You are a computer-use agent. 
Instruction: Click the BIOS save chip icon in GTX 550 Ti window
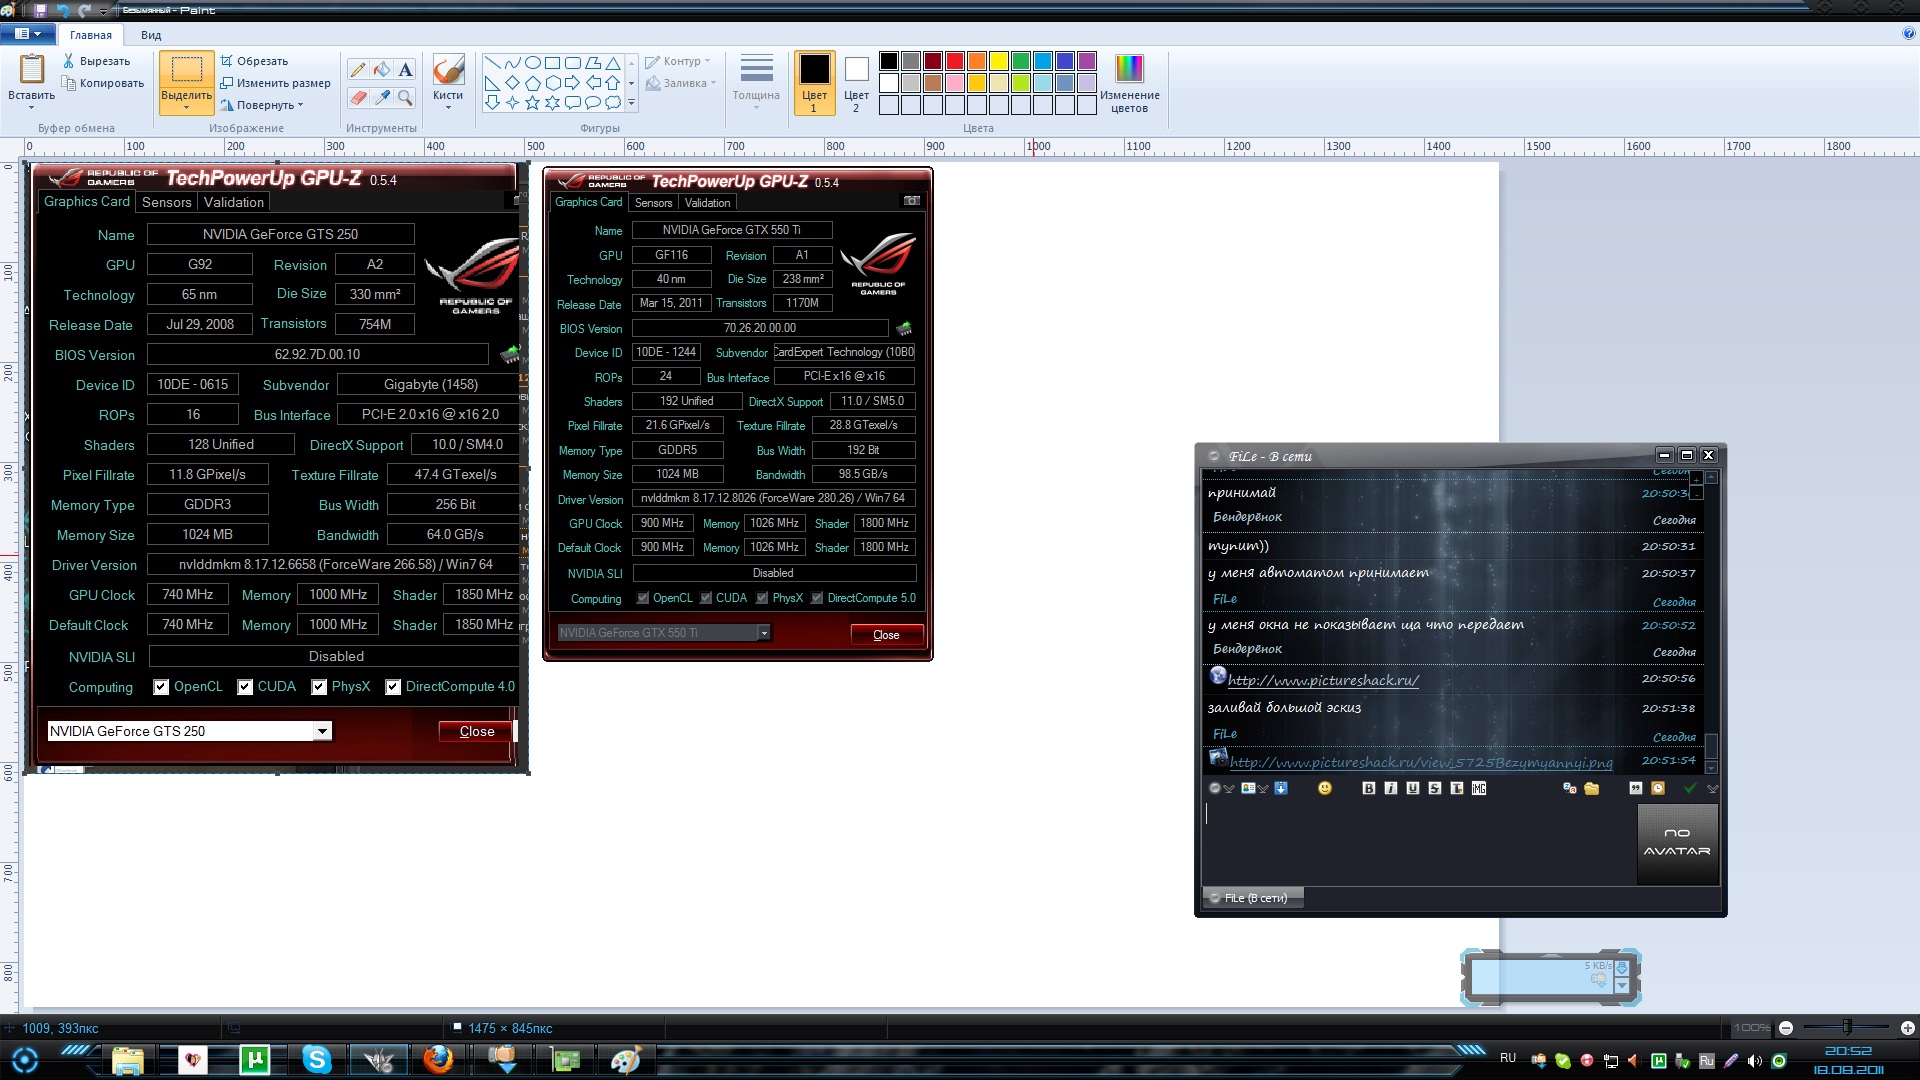click(904, 328)
